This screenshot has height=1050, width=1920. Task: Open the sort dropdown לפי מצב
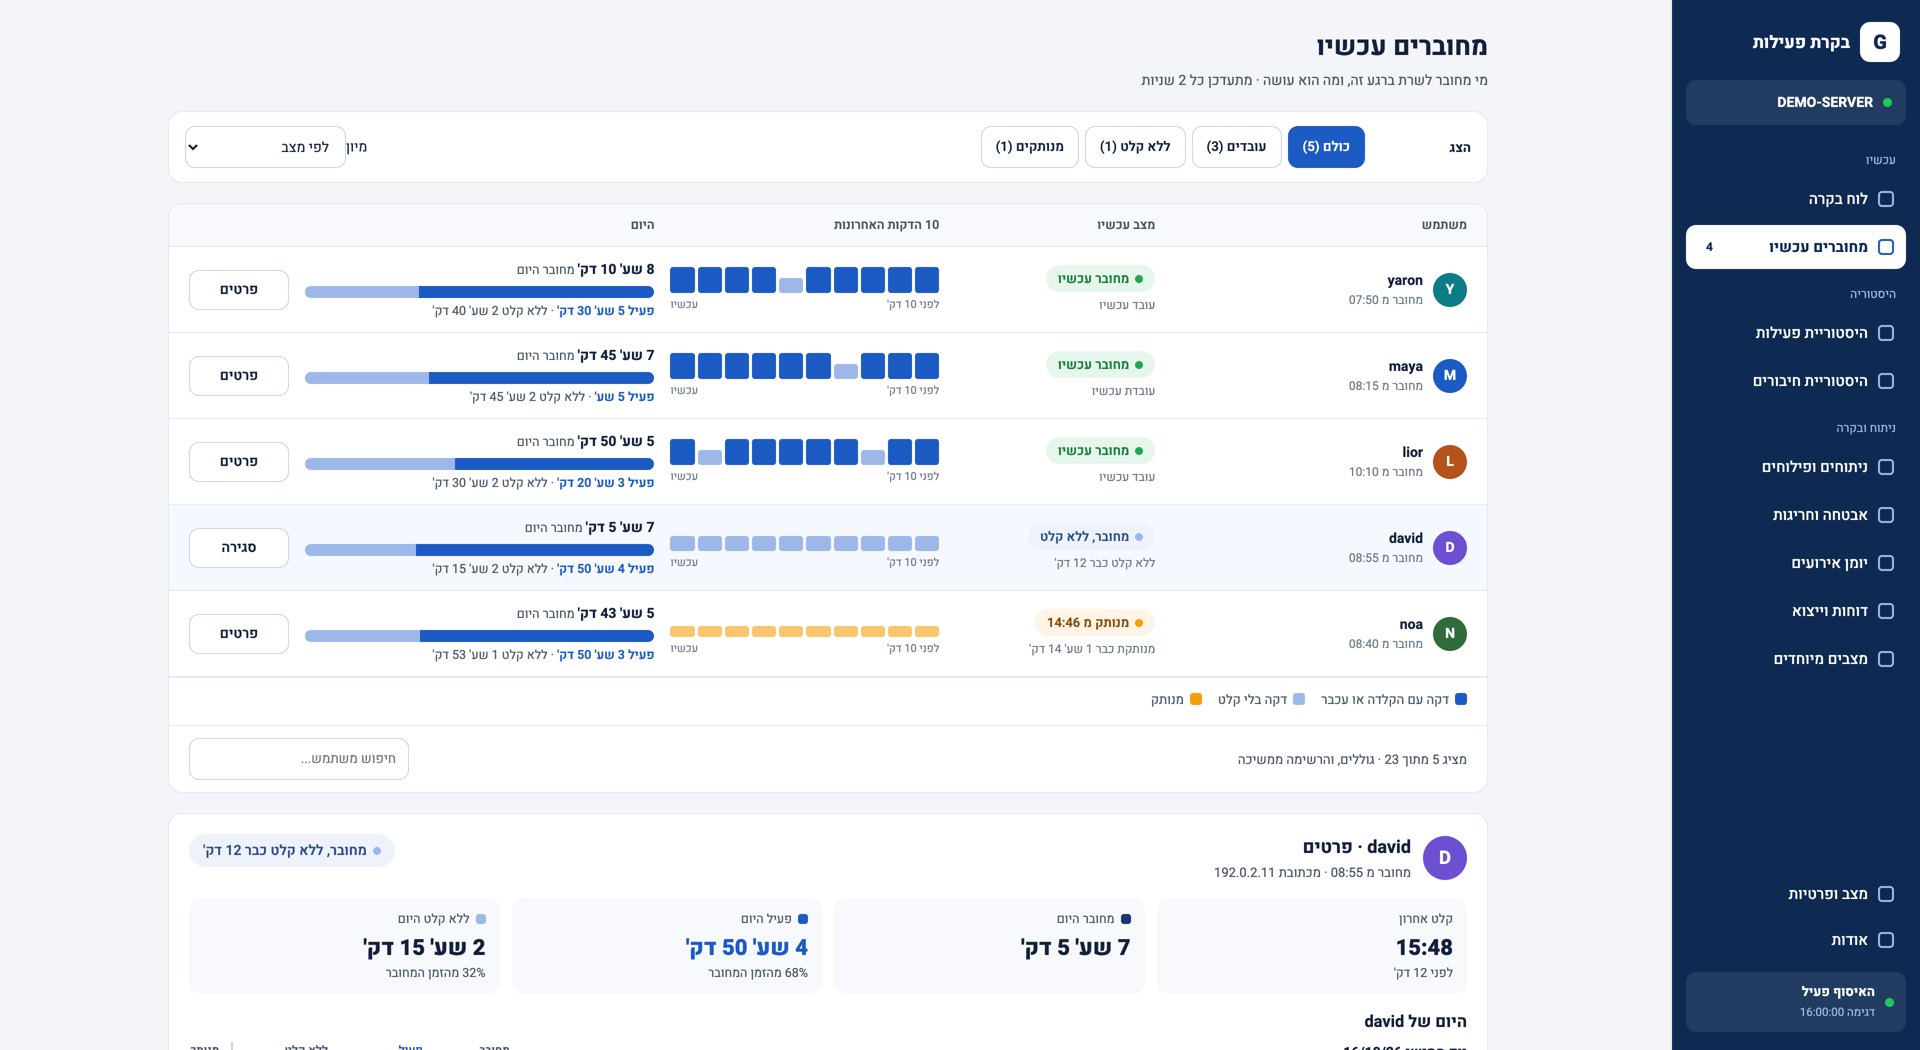tap(265, 147)
